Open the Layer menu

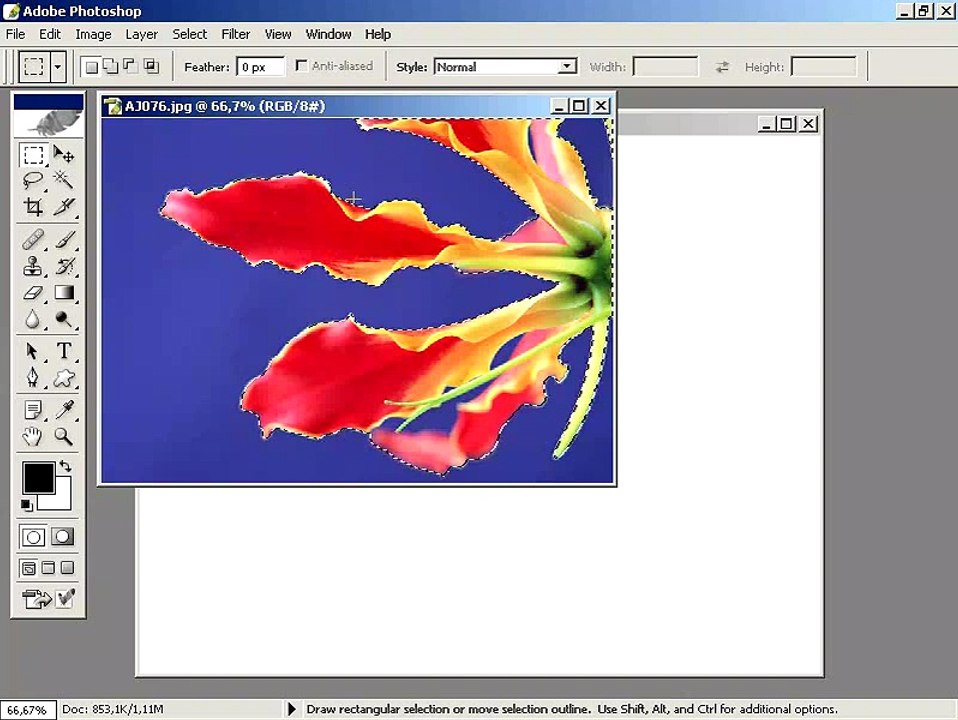141,34
